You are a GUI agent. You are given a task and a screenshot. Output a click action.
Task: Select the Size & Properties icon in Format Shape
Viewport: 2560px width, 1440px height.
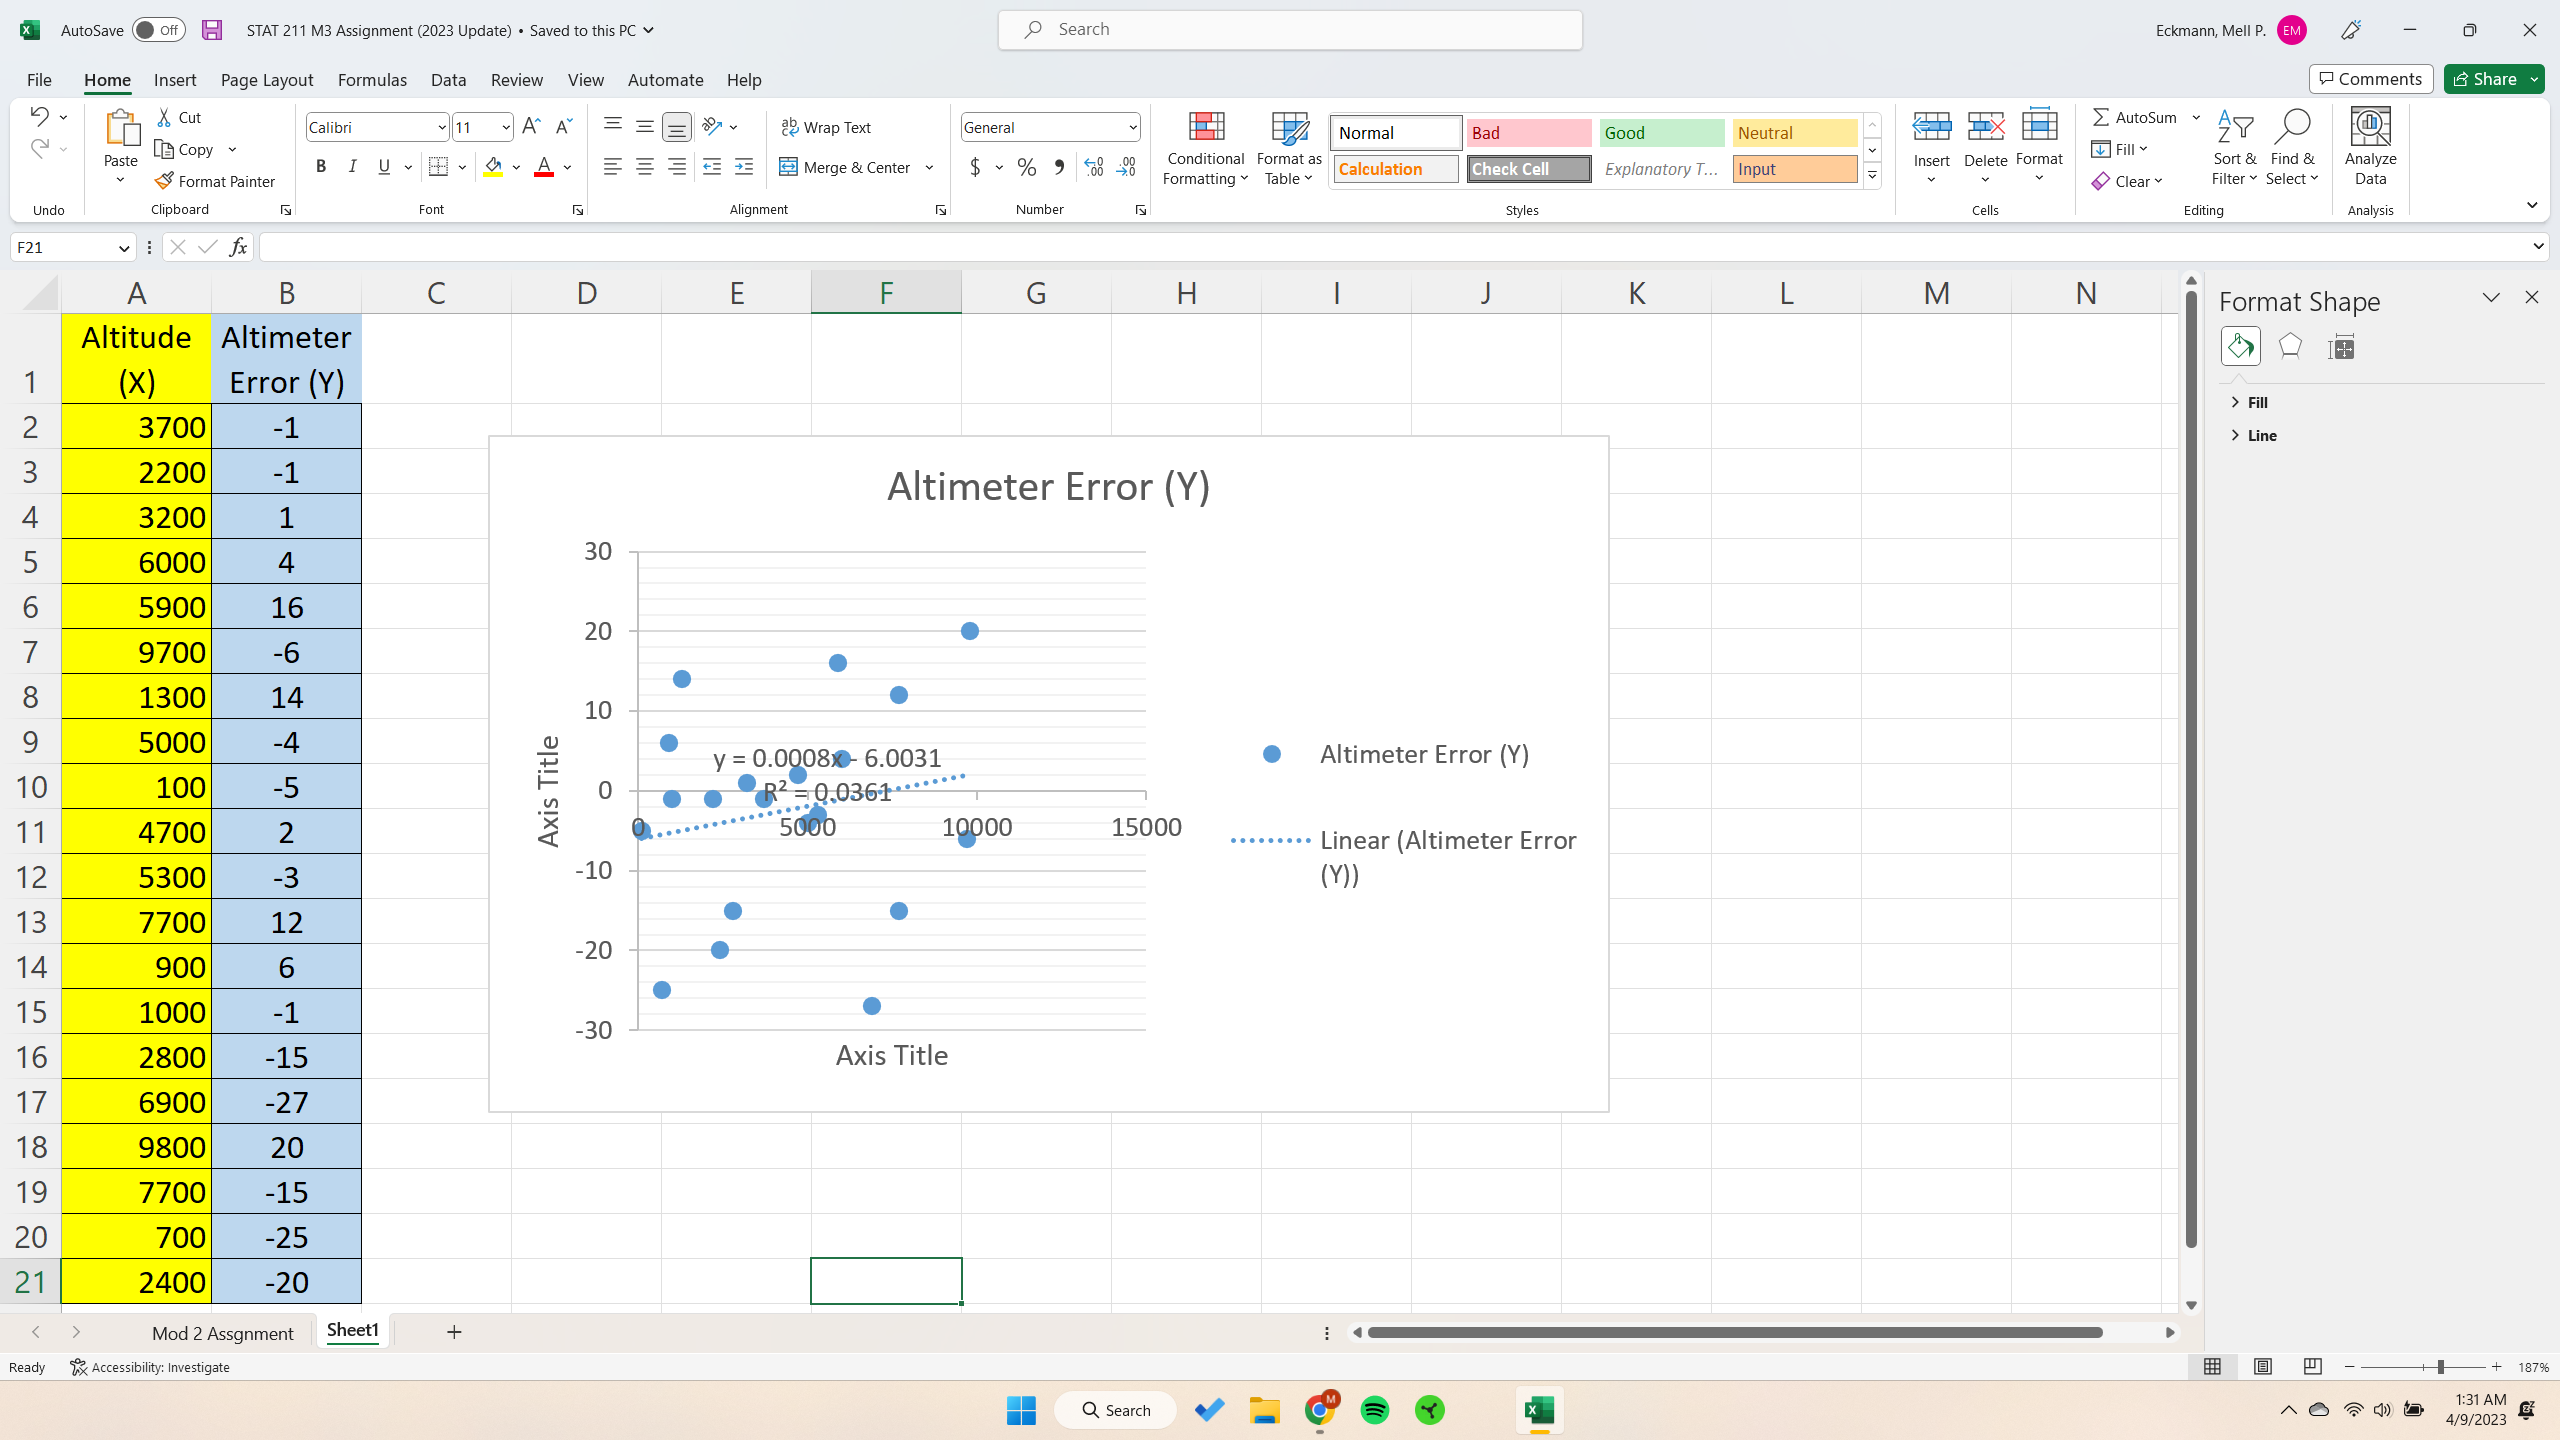tap(2342, 347)
